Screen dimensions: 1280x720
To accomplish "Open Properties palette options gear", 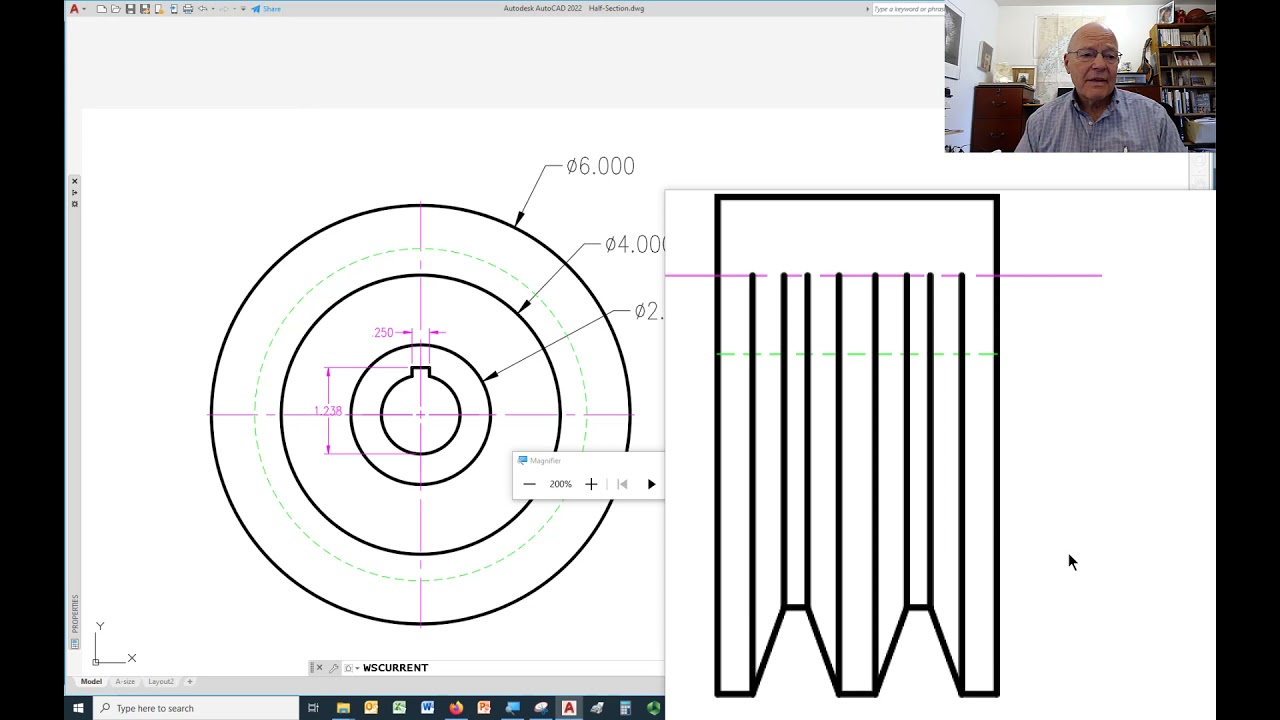I will click(74, 203).
